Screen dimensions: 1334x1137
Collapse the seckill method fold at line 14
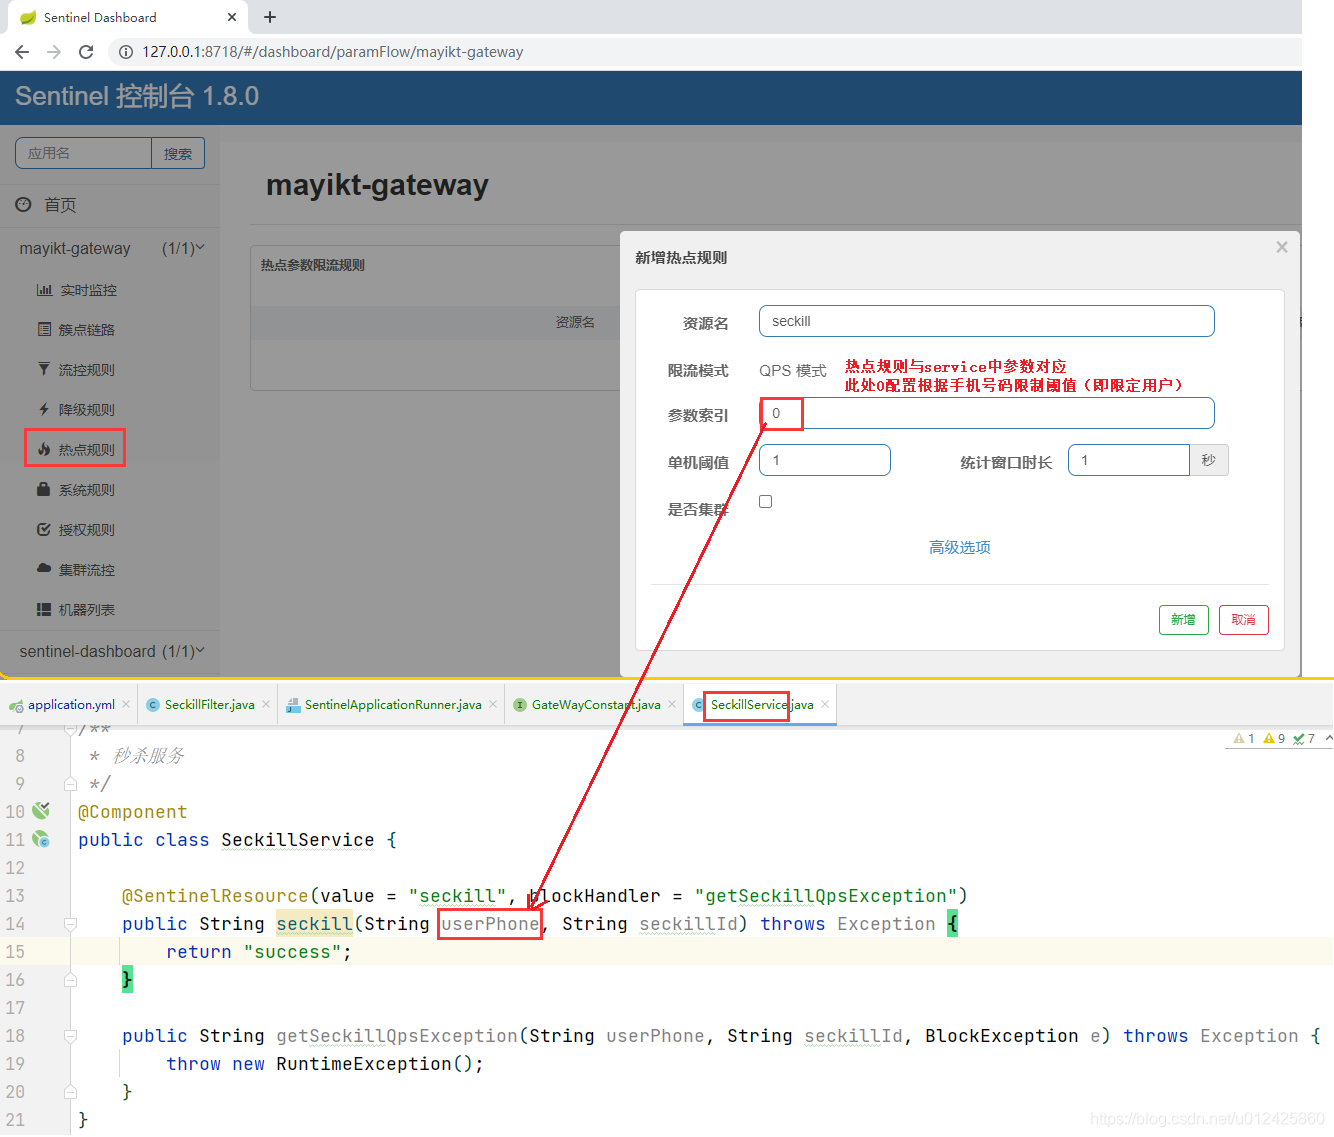click(x=70, y=924)
